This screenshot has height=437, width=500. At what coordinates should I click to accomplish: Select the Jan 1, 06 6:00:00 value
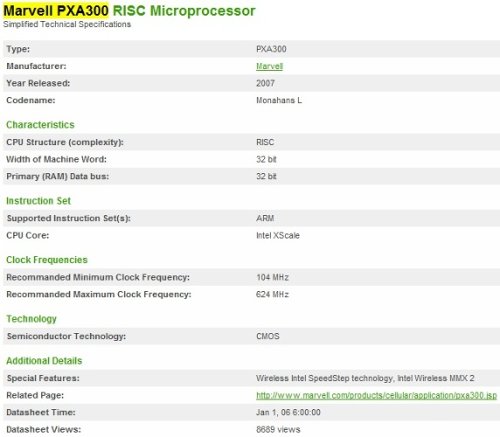pyautogui.click(x=288, y=412)
